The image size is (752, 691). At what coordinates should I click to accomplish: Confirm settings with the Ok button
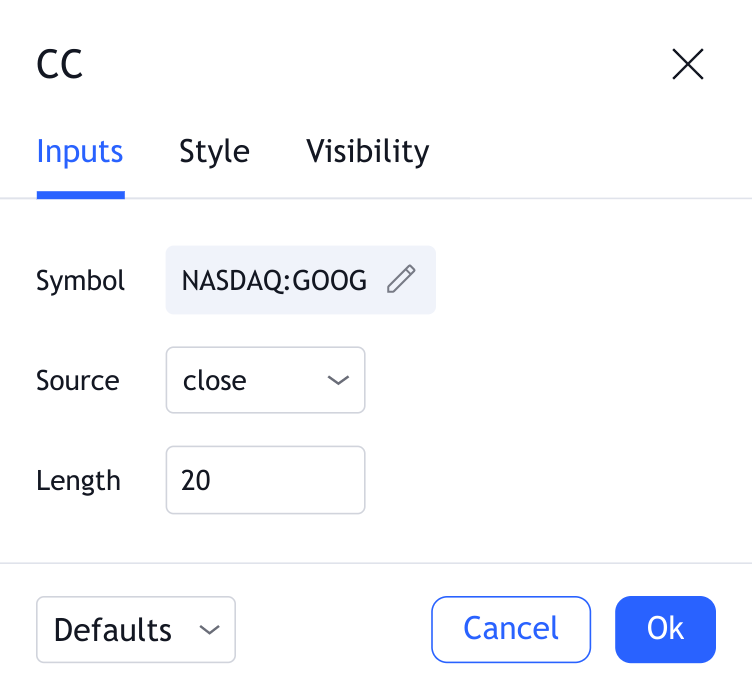pos(665,629)
